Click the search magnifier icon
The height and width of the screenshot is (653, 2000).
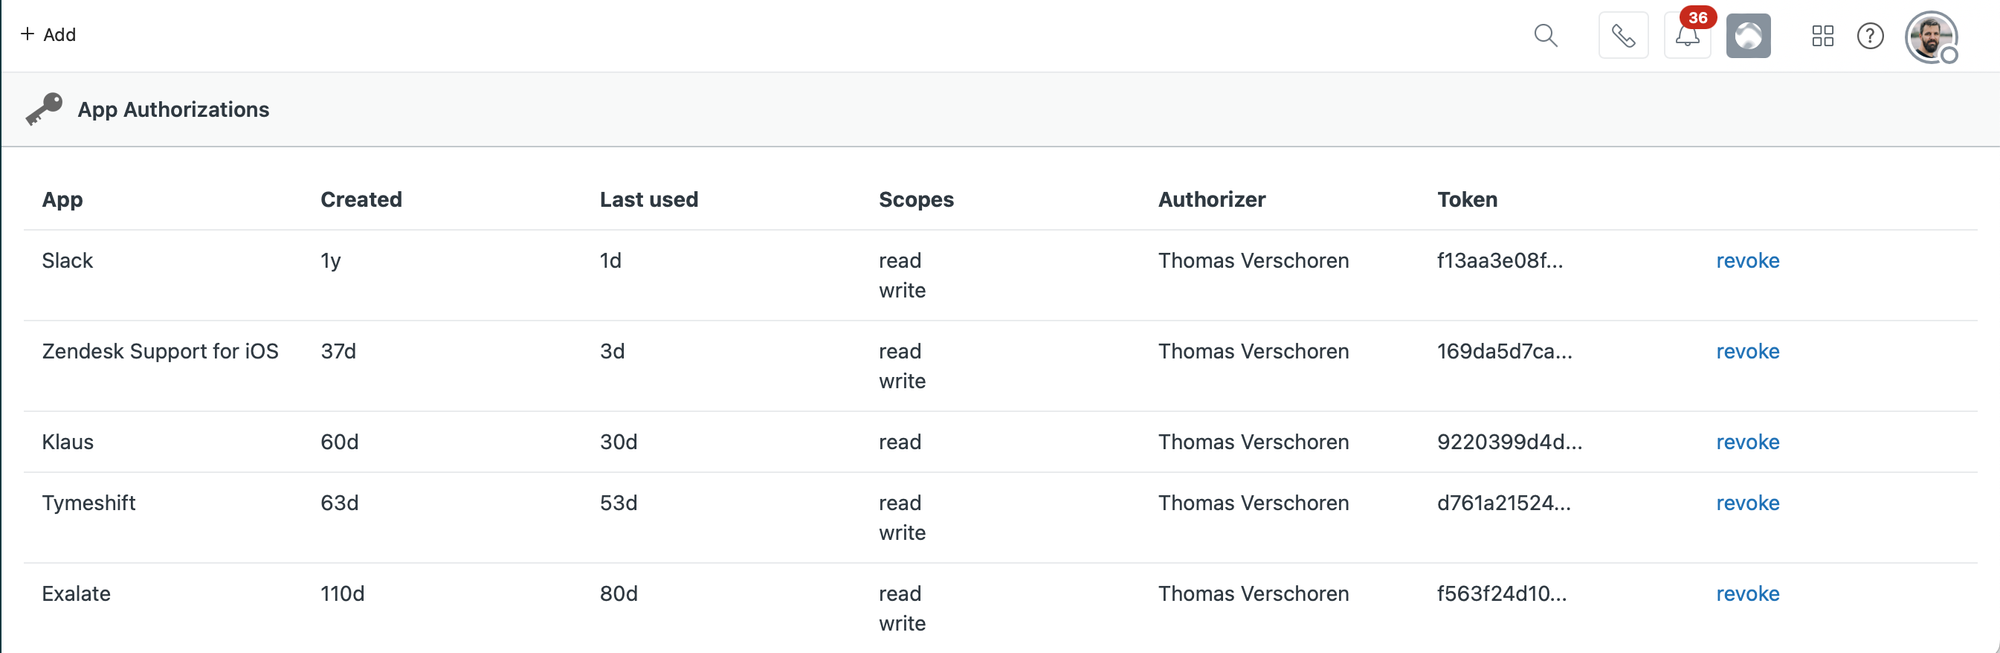pyautogui.click(x=1545, y=36)
